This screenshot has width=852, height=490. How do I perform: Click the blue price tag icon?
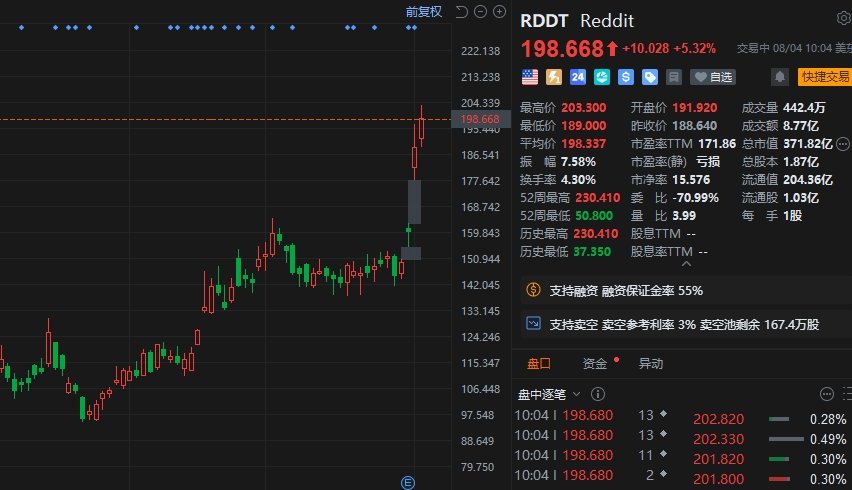pyautogui.click(x=649, y=77)
